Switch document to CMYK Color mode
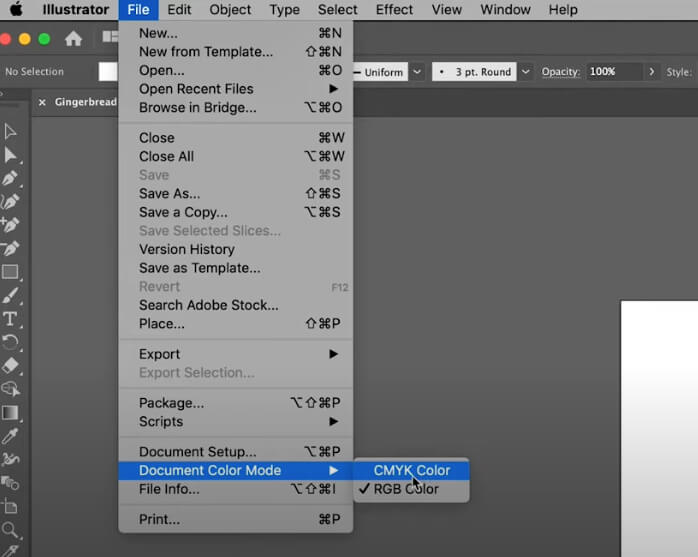This screenshot has width=698, height=557. coord(411,470)
